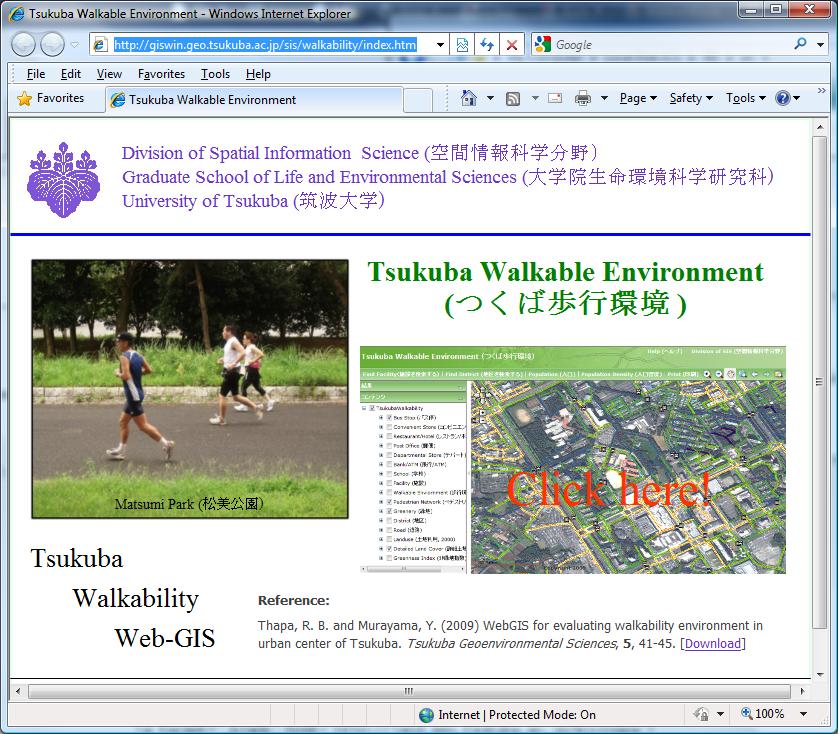This screenshot has height=734, width=840.
Task: Open the File menu
Action: [36, 74]
